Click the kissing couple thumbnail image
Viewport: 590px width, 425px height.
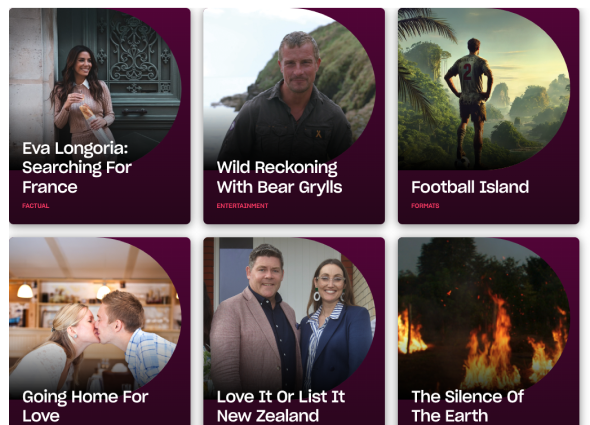coord(95,316)
